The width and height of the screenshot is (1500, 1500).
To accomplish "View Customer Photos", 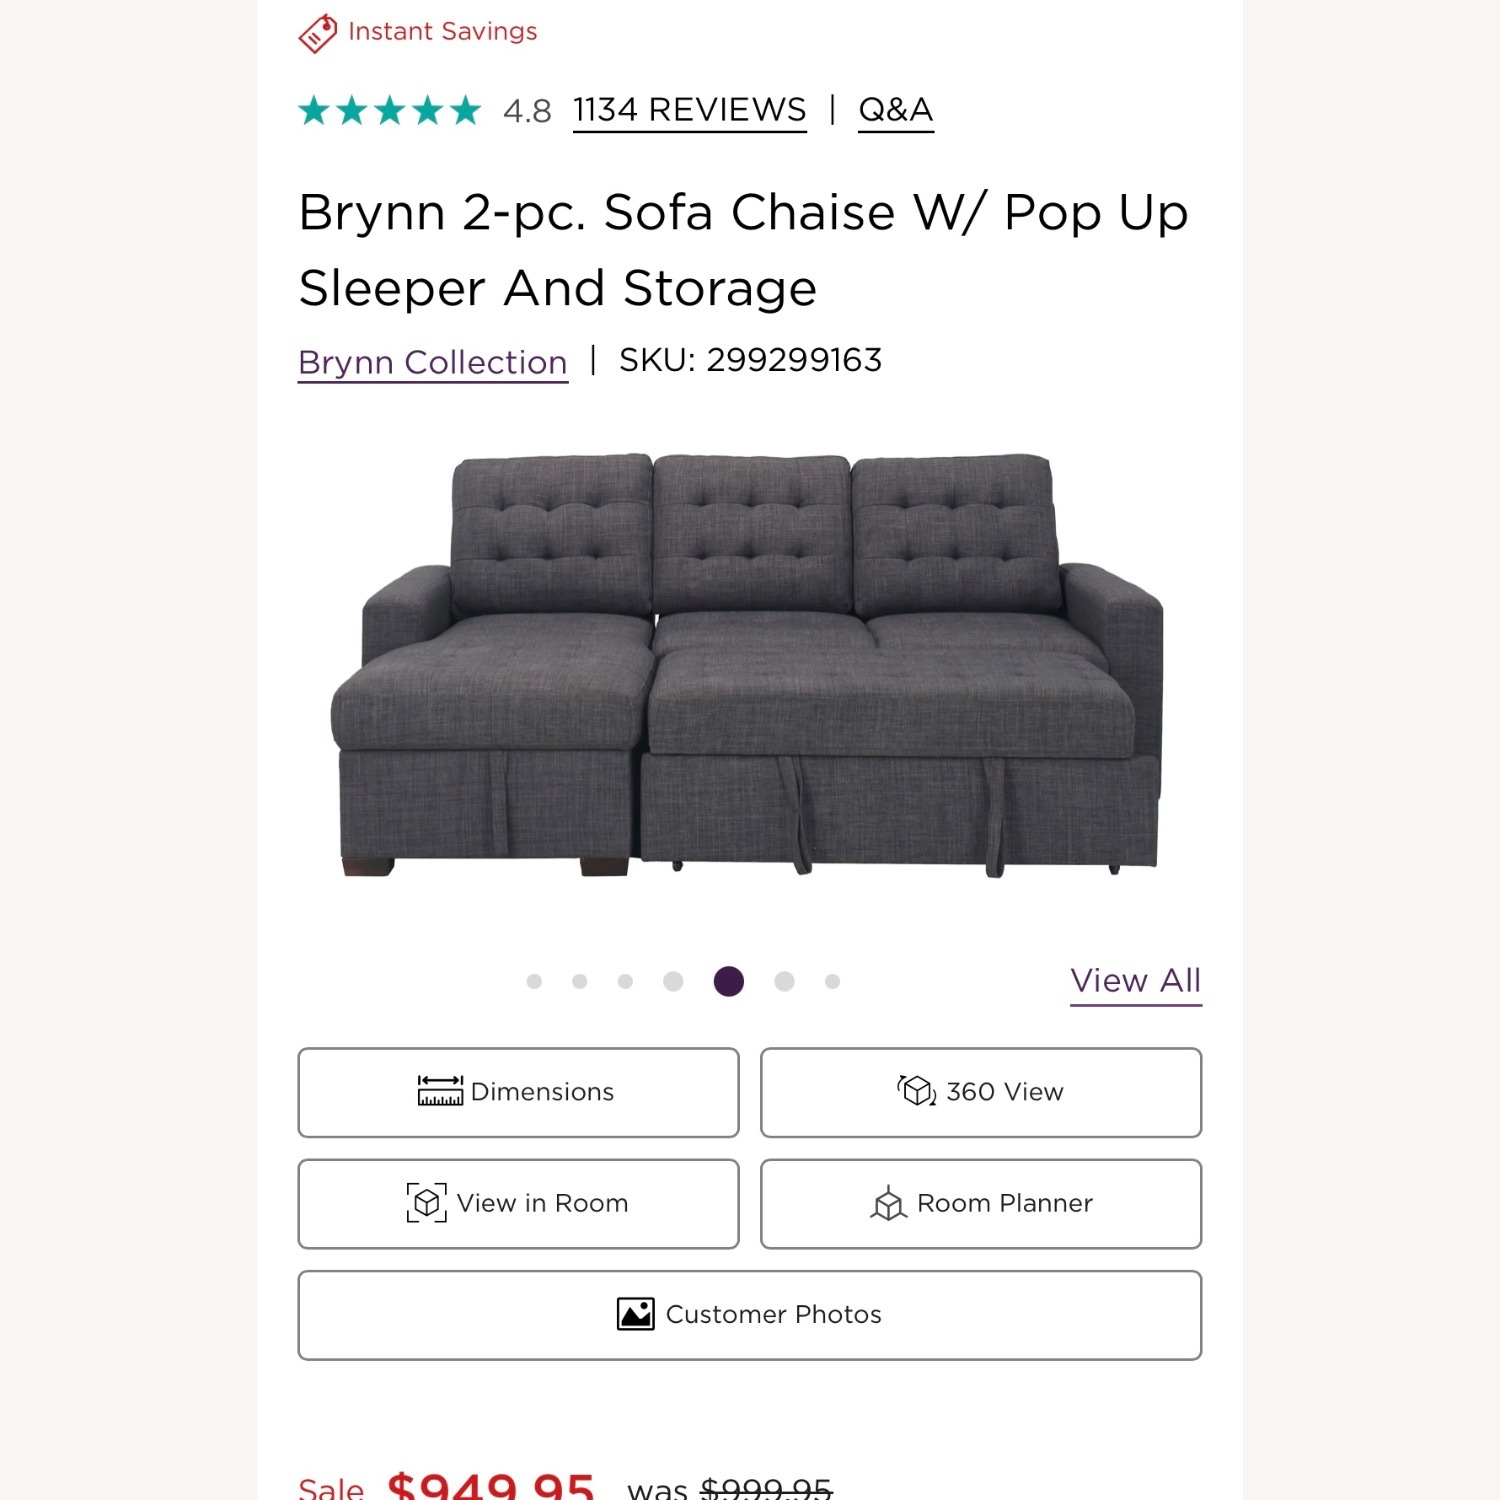I will (749, 1314).
